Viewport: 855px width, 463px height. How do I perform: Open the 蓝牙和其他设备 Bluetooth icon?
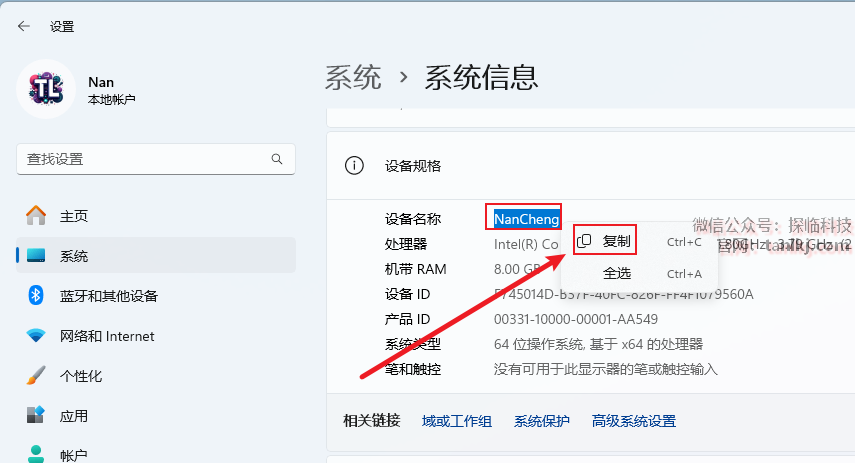point(36,296)
